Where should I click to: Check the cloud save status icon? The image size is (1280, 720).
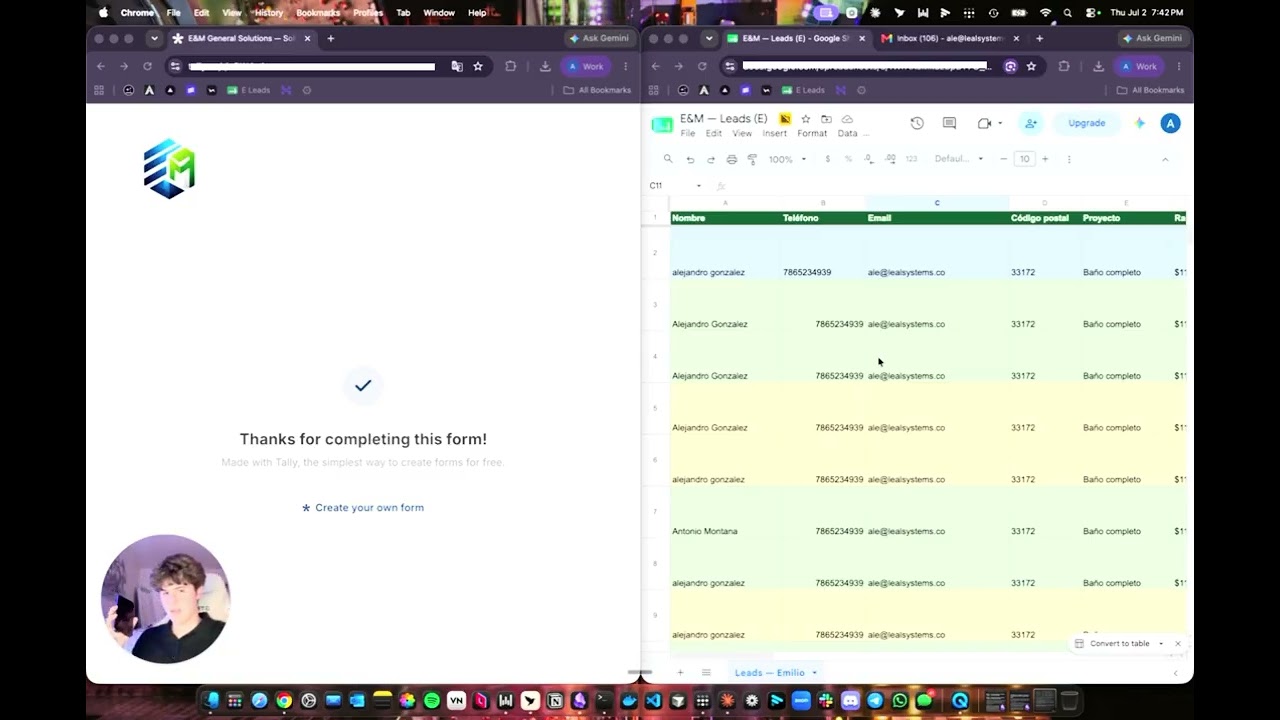tap(847, 119)
